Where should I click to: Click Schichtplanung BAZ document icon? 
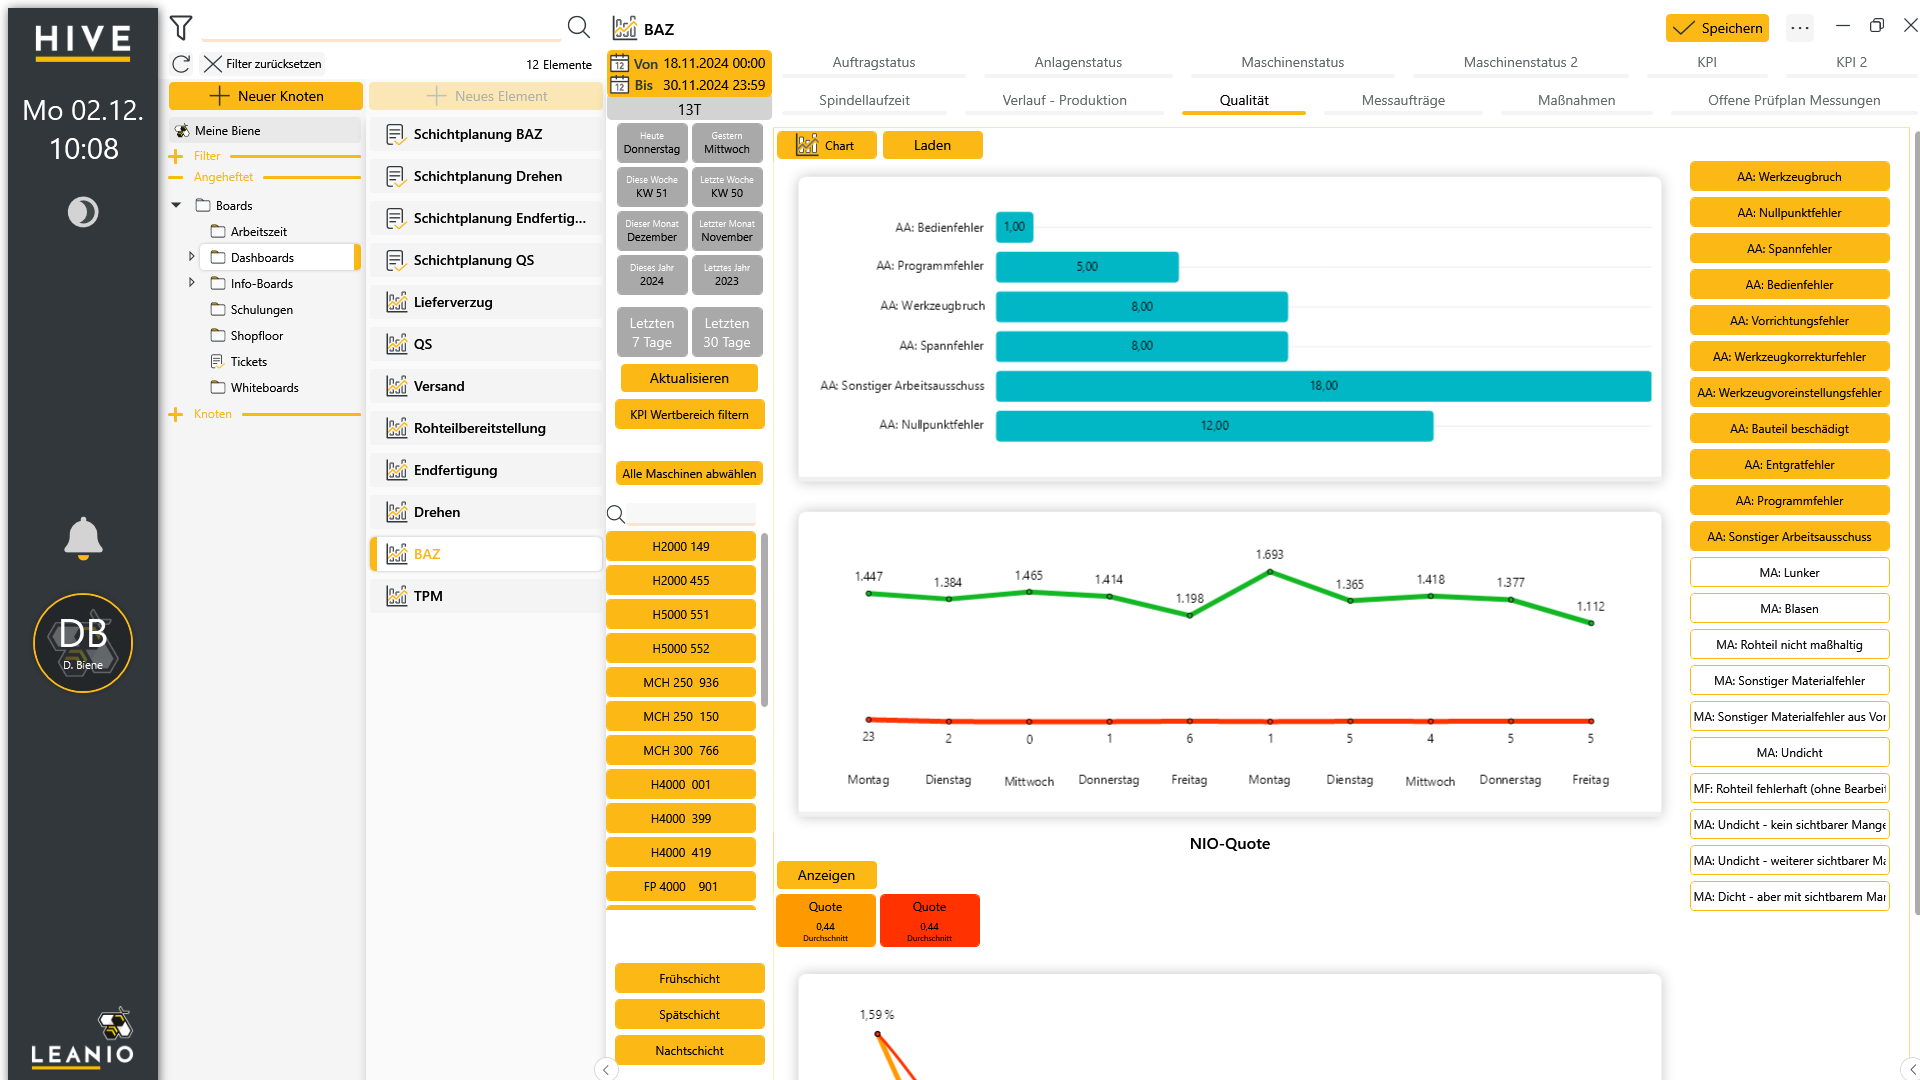(396, 134)
